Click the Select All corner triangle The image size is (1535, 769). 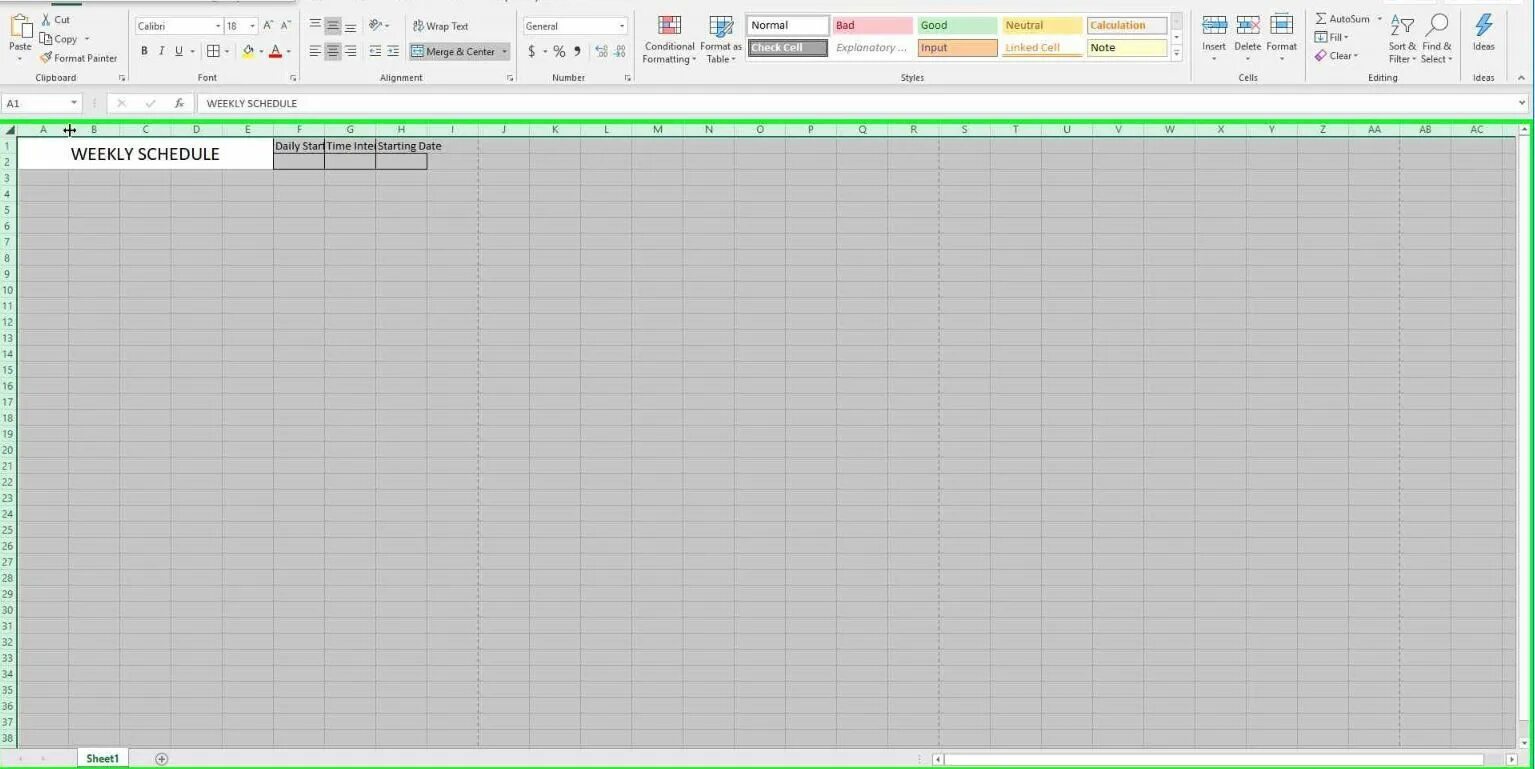coord(9,130)
